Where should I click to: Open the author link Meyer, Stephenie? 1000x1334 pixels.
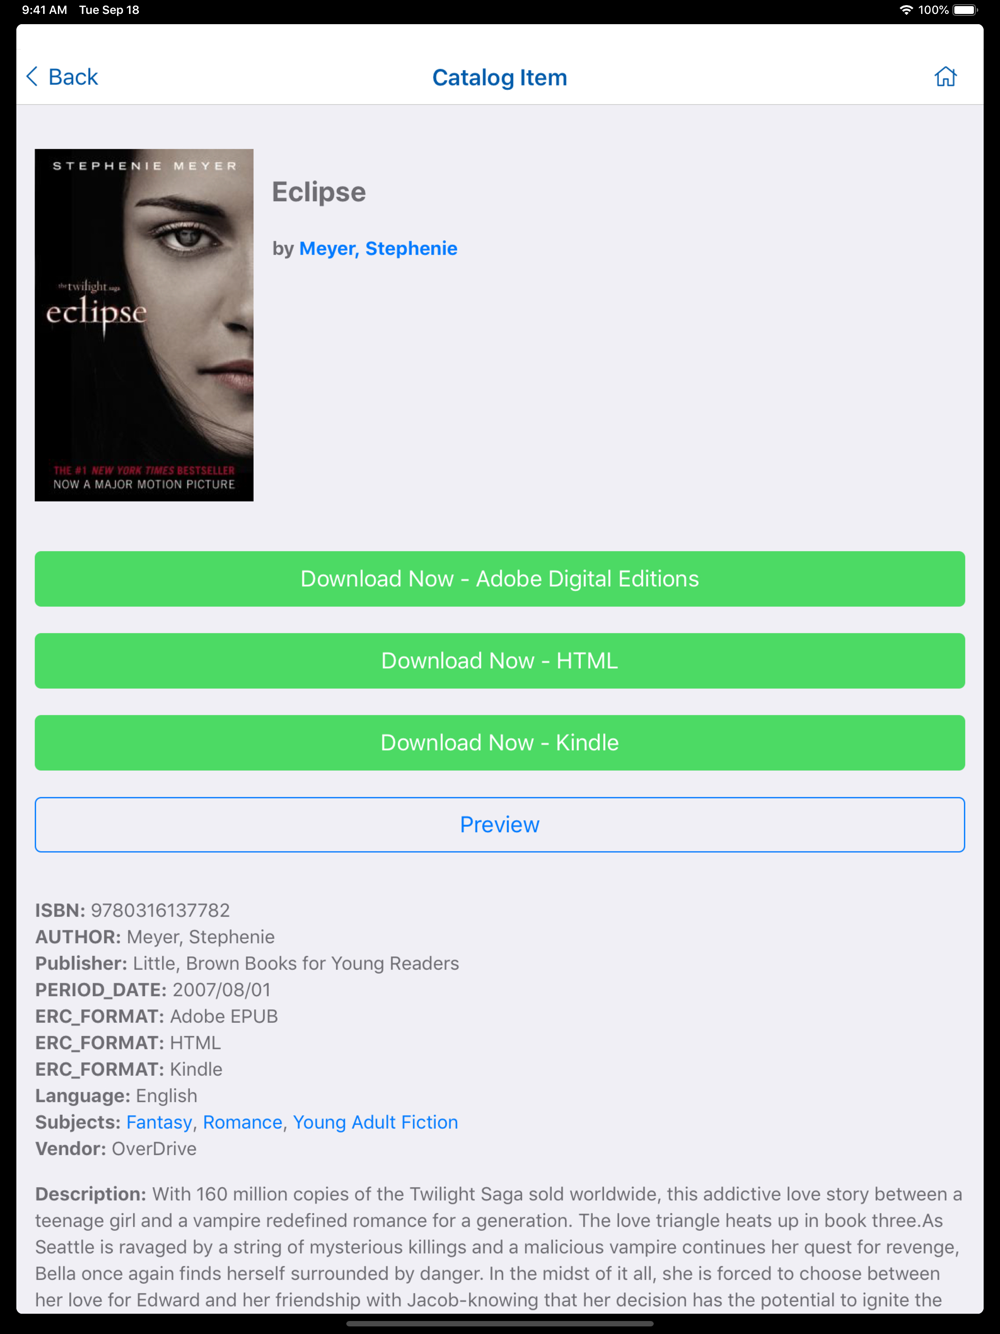coord(378,248)
